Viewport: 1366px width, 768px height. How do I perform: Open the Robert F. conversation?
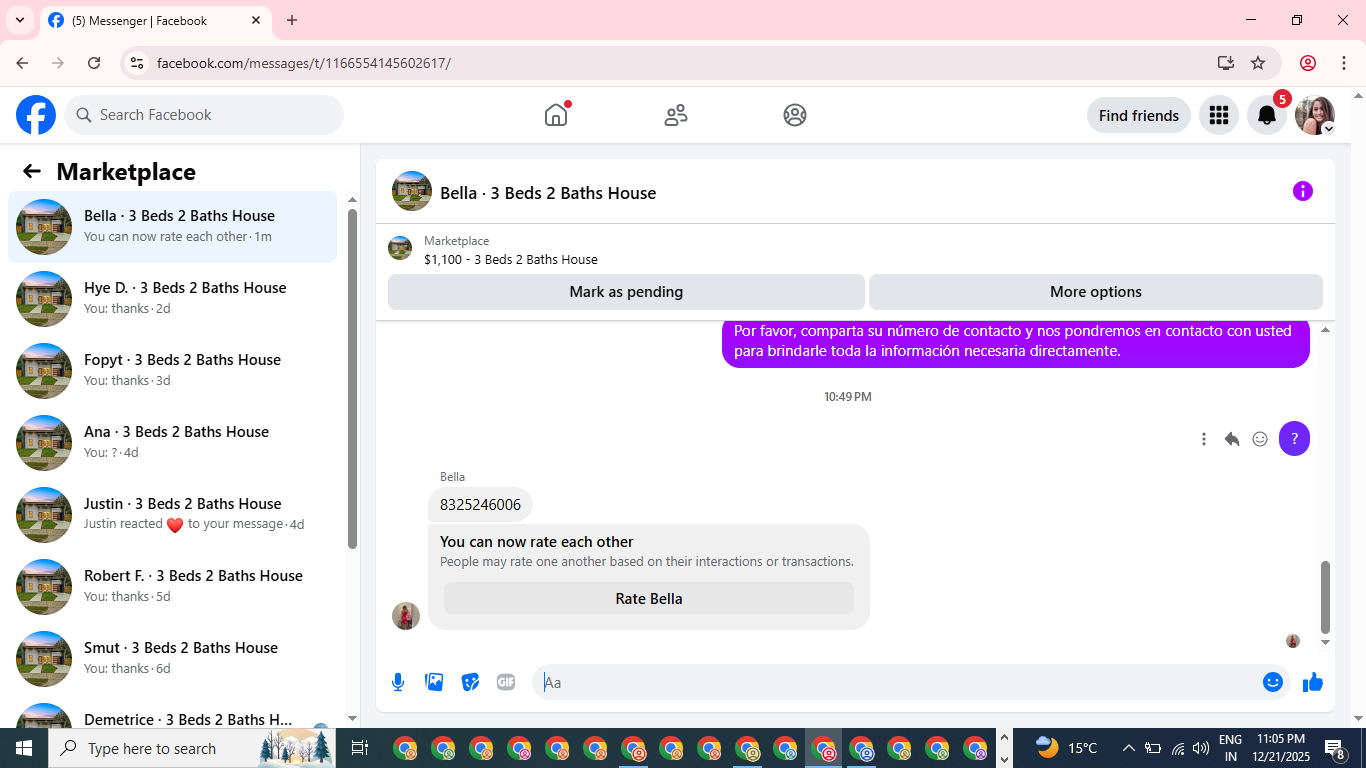[x=173, y=587]
